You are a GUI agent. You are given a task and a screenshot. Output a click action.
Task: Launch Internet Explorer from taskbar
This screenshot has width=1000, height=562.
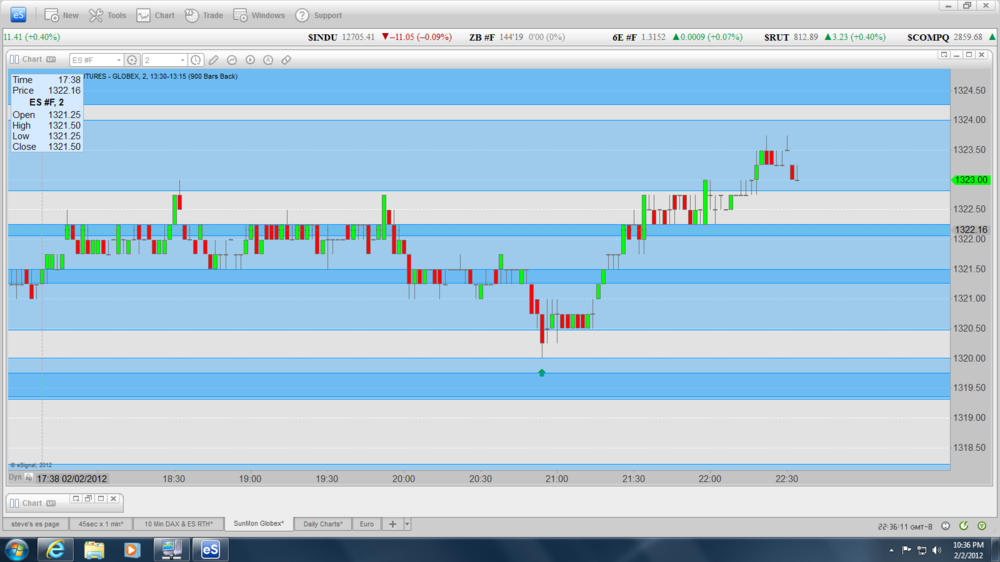(55, 550)
